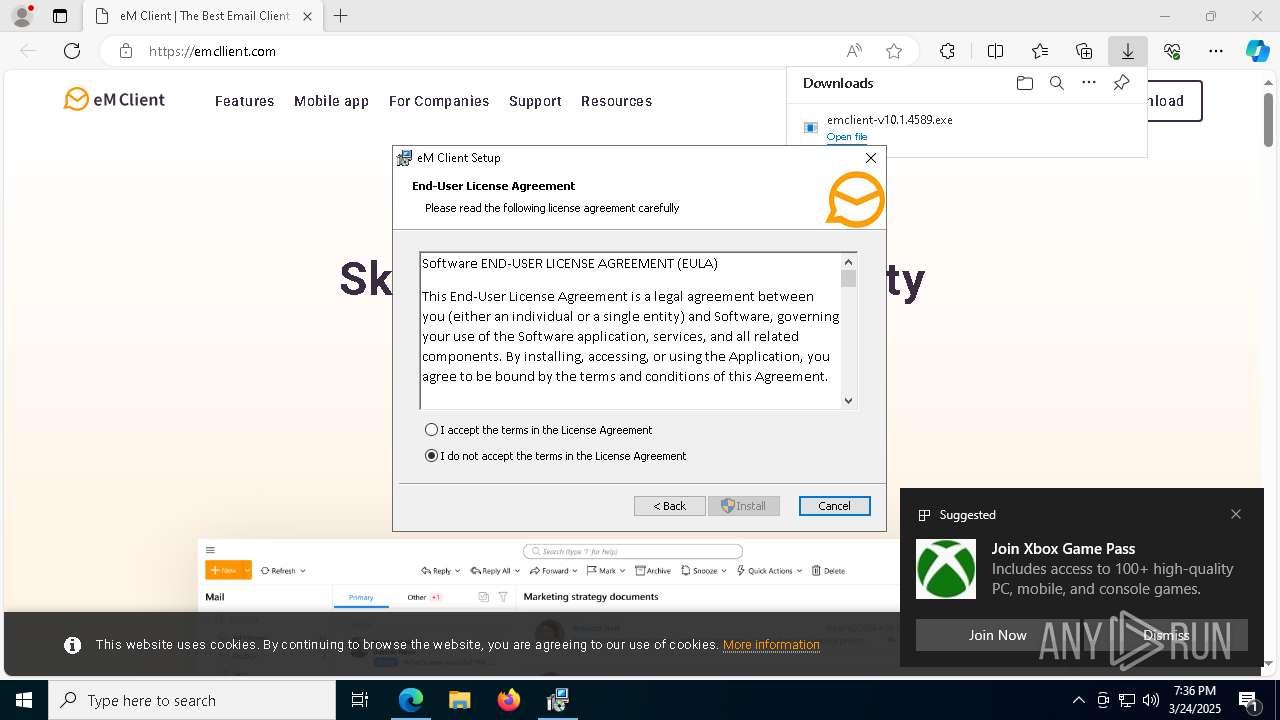
Task: Toggle split screen icon in toolbar
Action: coord(995,51)
